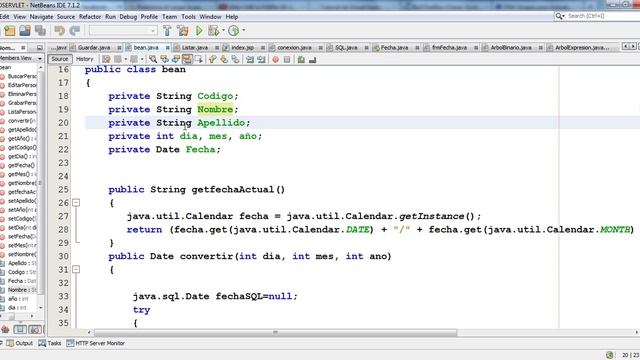
Task: Collapse the getfechaActual method fold at line 26
Action: pos(76,203)
